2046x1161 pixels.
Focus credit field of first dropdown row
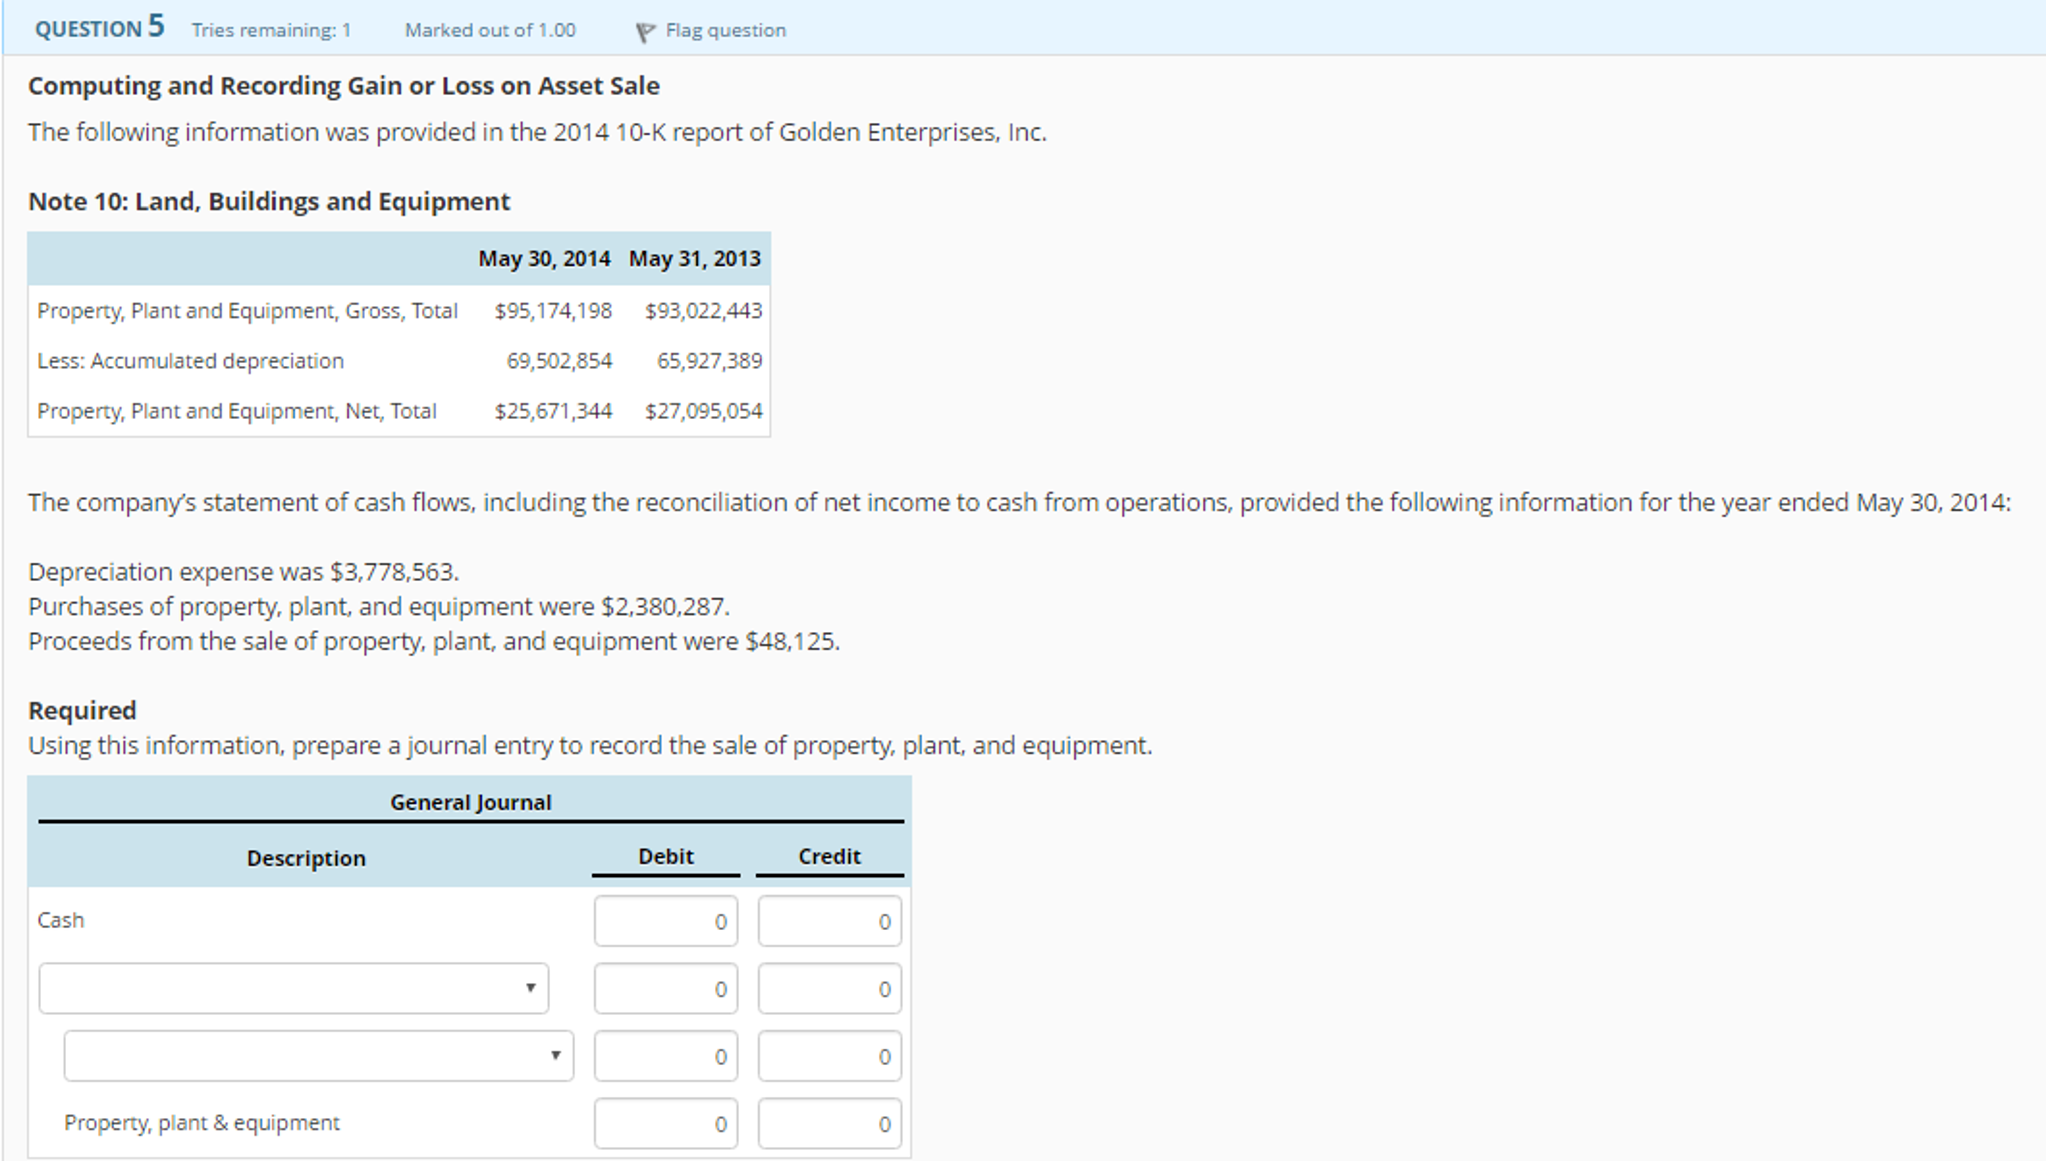829,989
